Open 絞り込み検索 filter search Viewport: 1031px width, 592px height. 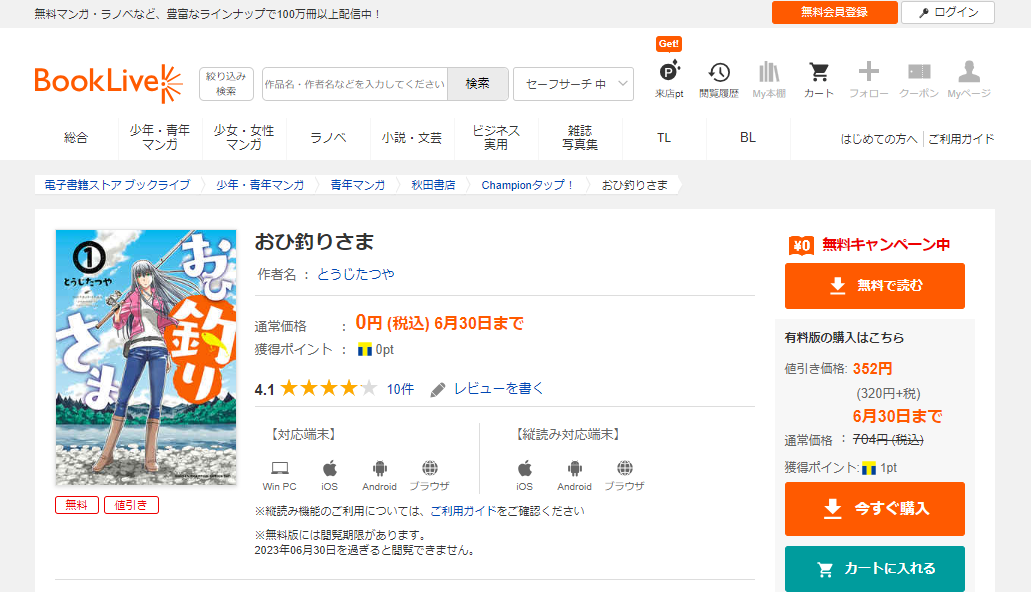click(226, 84)
